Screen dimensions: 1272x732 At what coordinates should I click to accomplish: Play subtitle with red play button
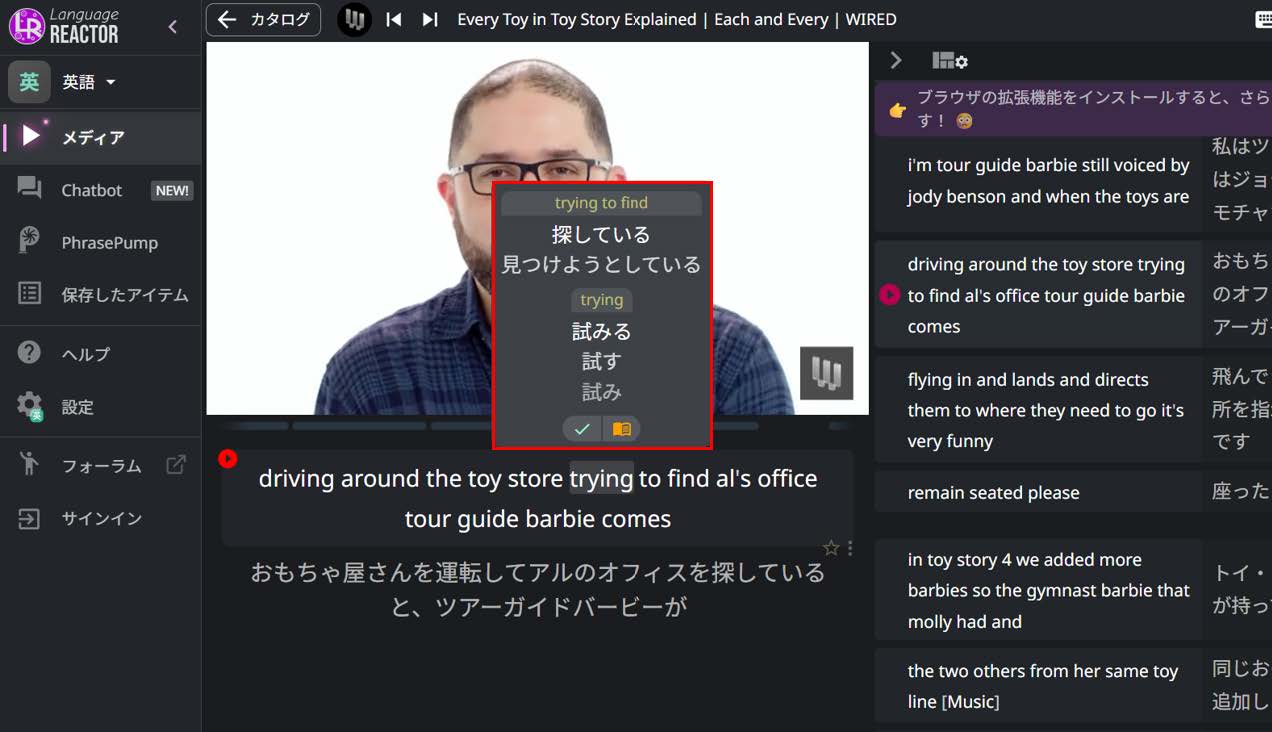228,458
